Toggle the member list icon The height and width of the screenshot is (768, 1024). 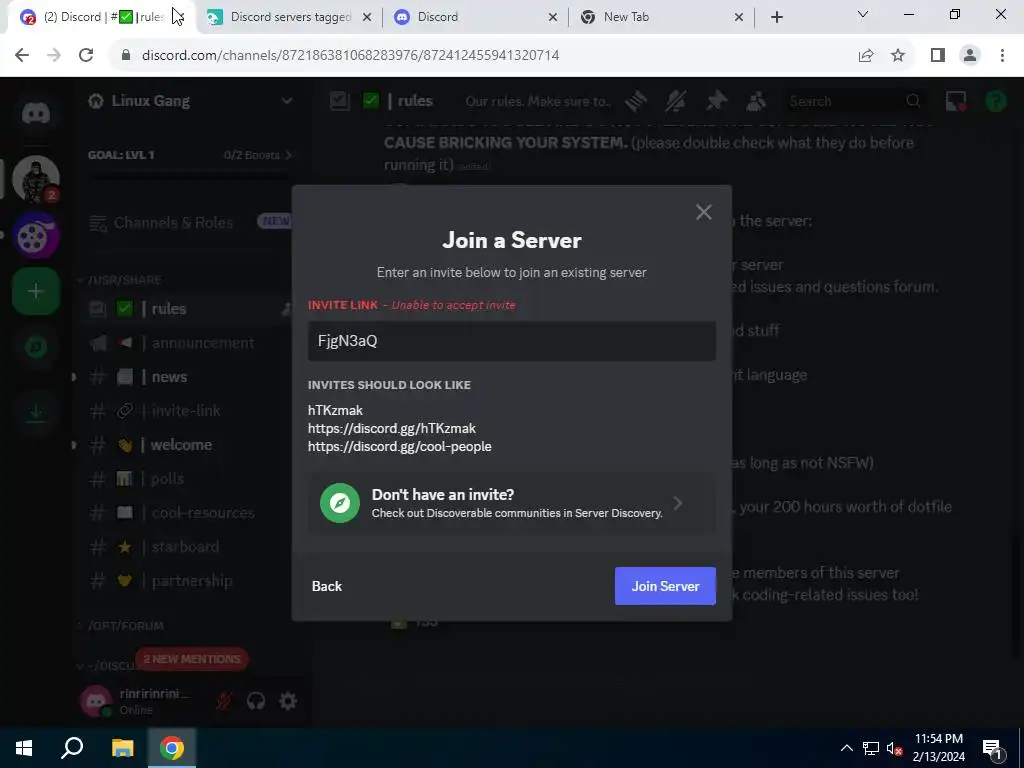(756, 101)
